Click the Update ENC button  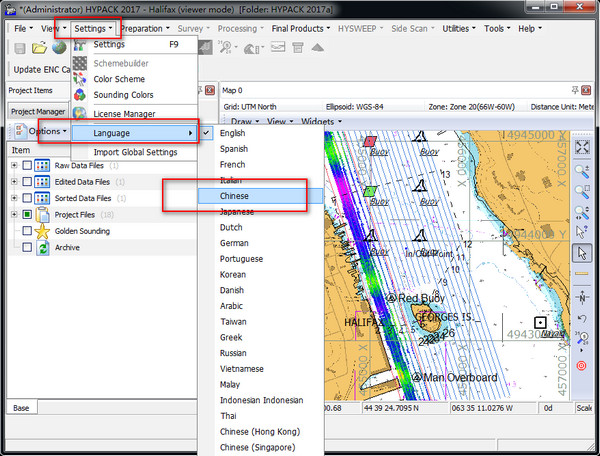[41, 70]
